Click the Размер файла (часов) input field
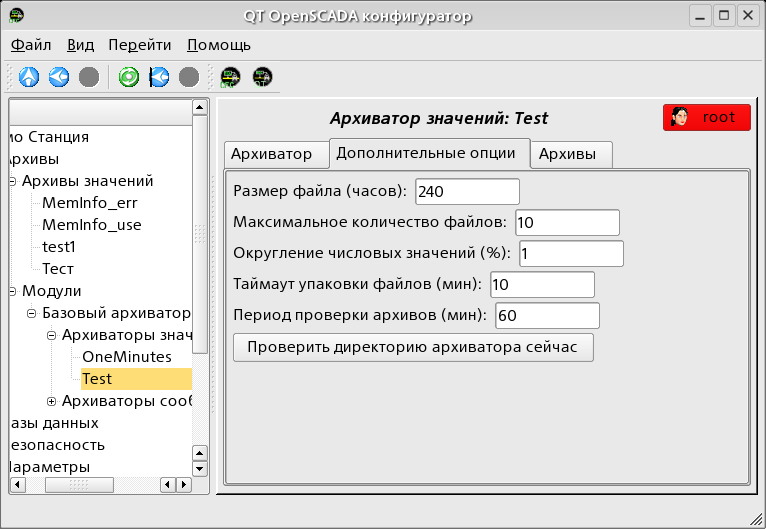This screenshot has height=529, width=766. [467, 191]
